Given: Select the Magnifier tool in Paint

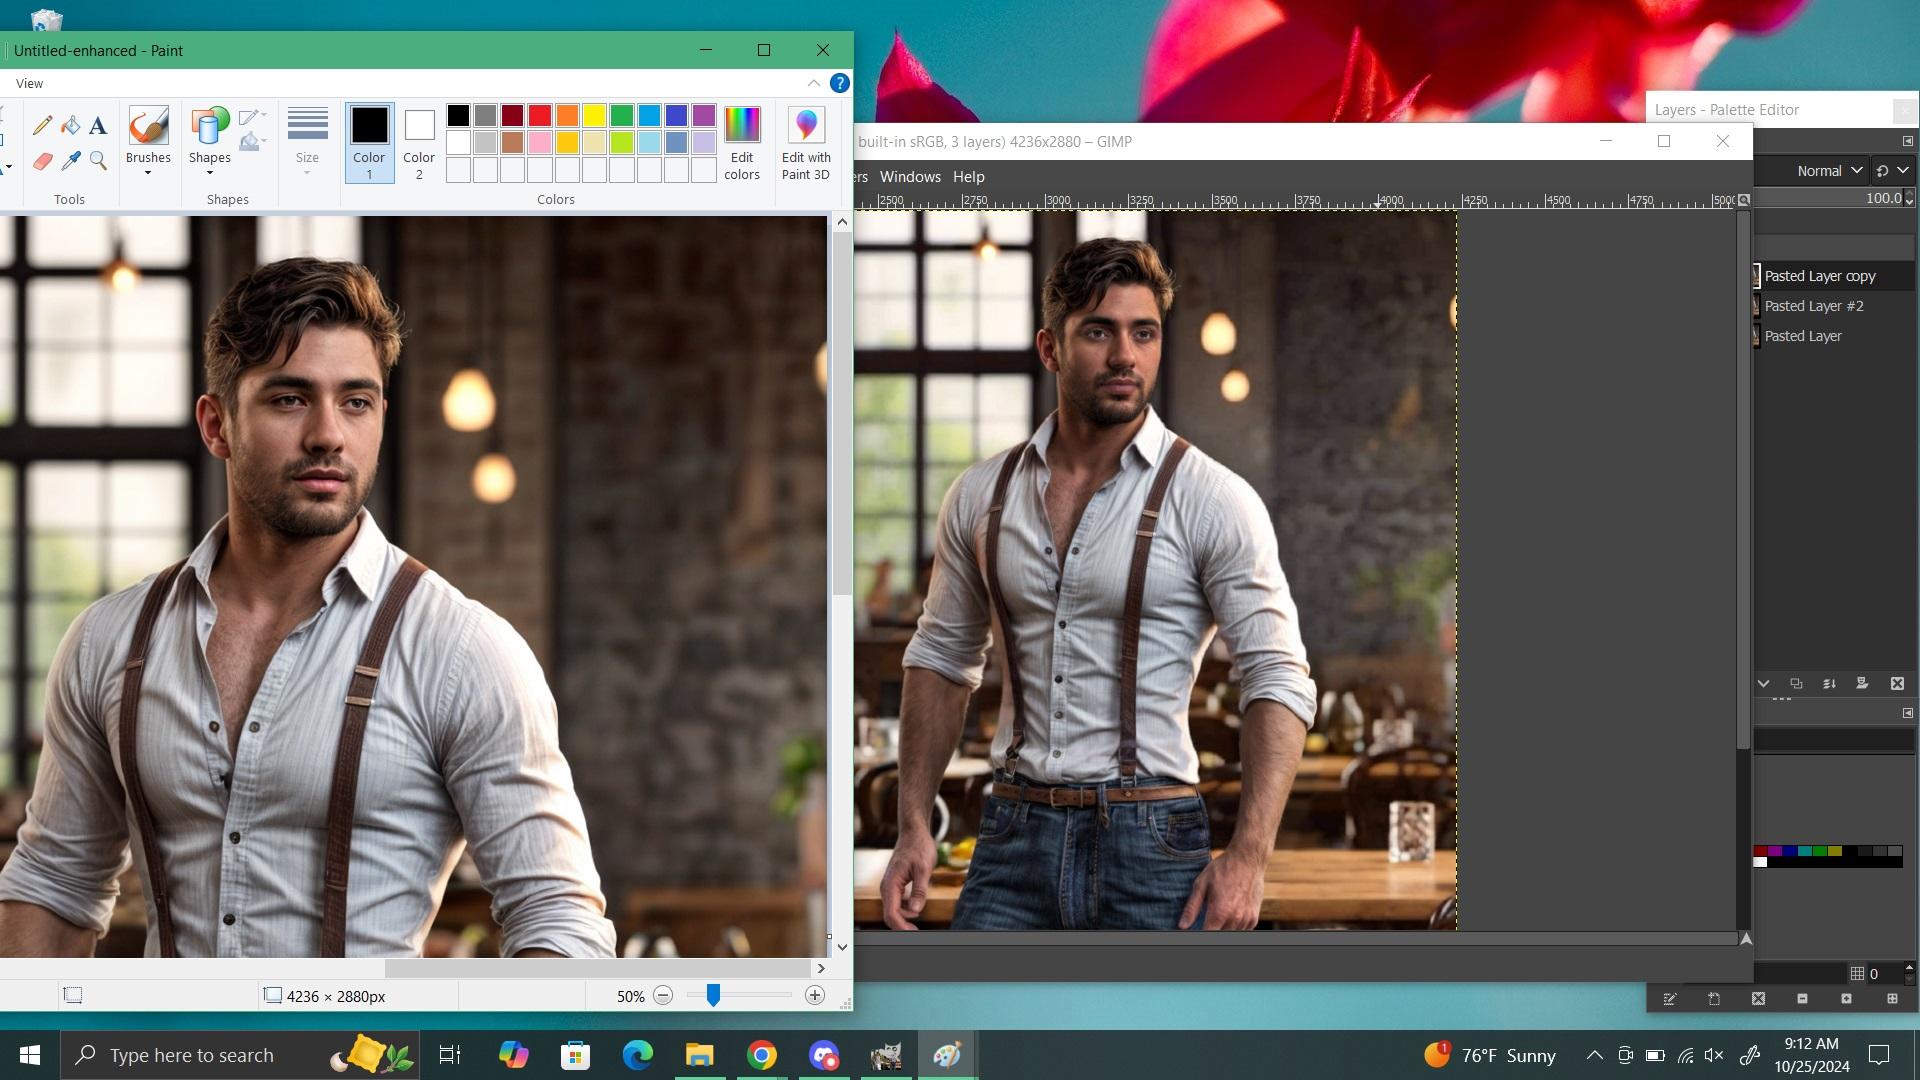Looking at the screenshot, I should coord(98,161).
